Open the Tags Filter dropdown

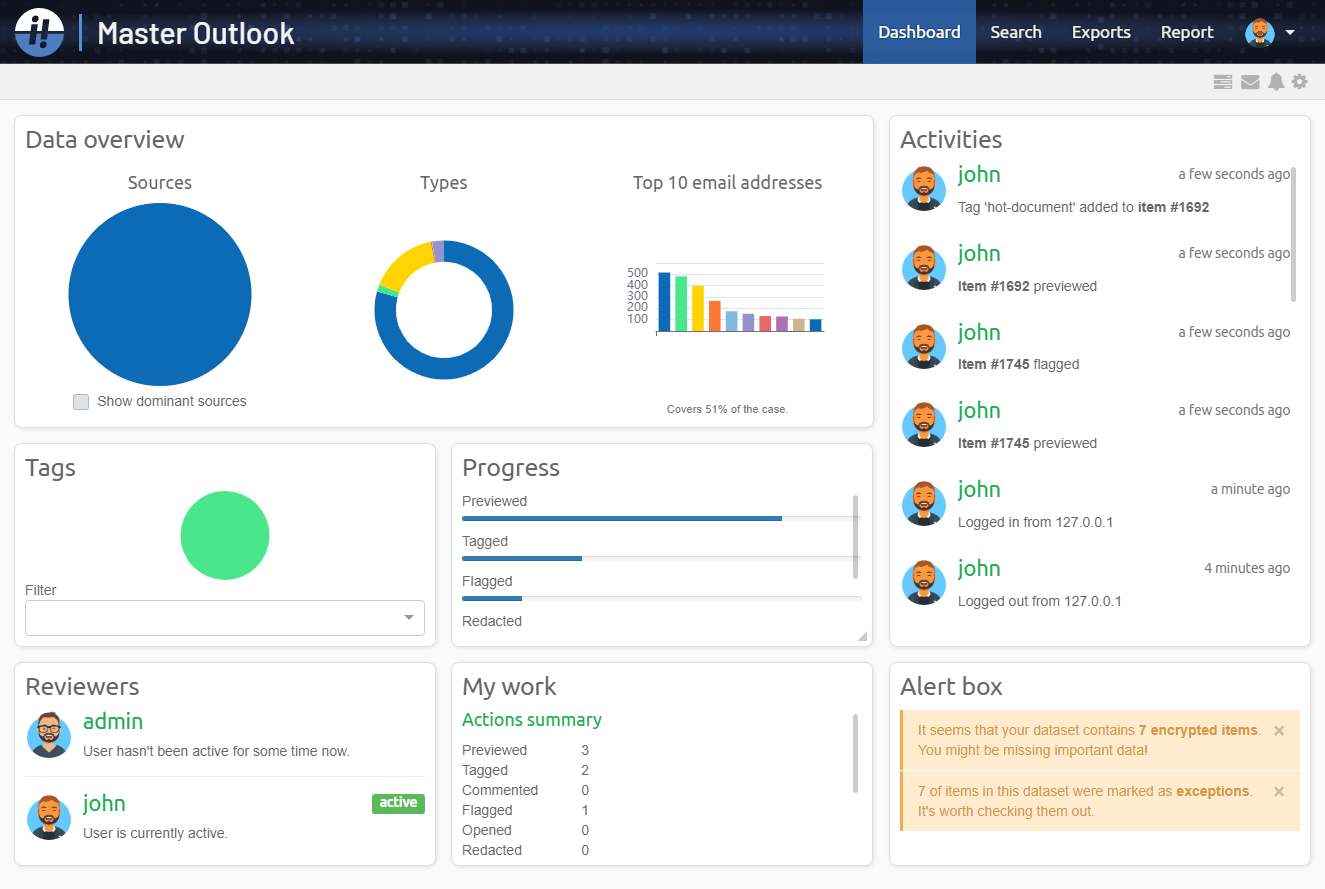225,618
